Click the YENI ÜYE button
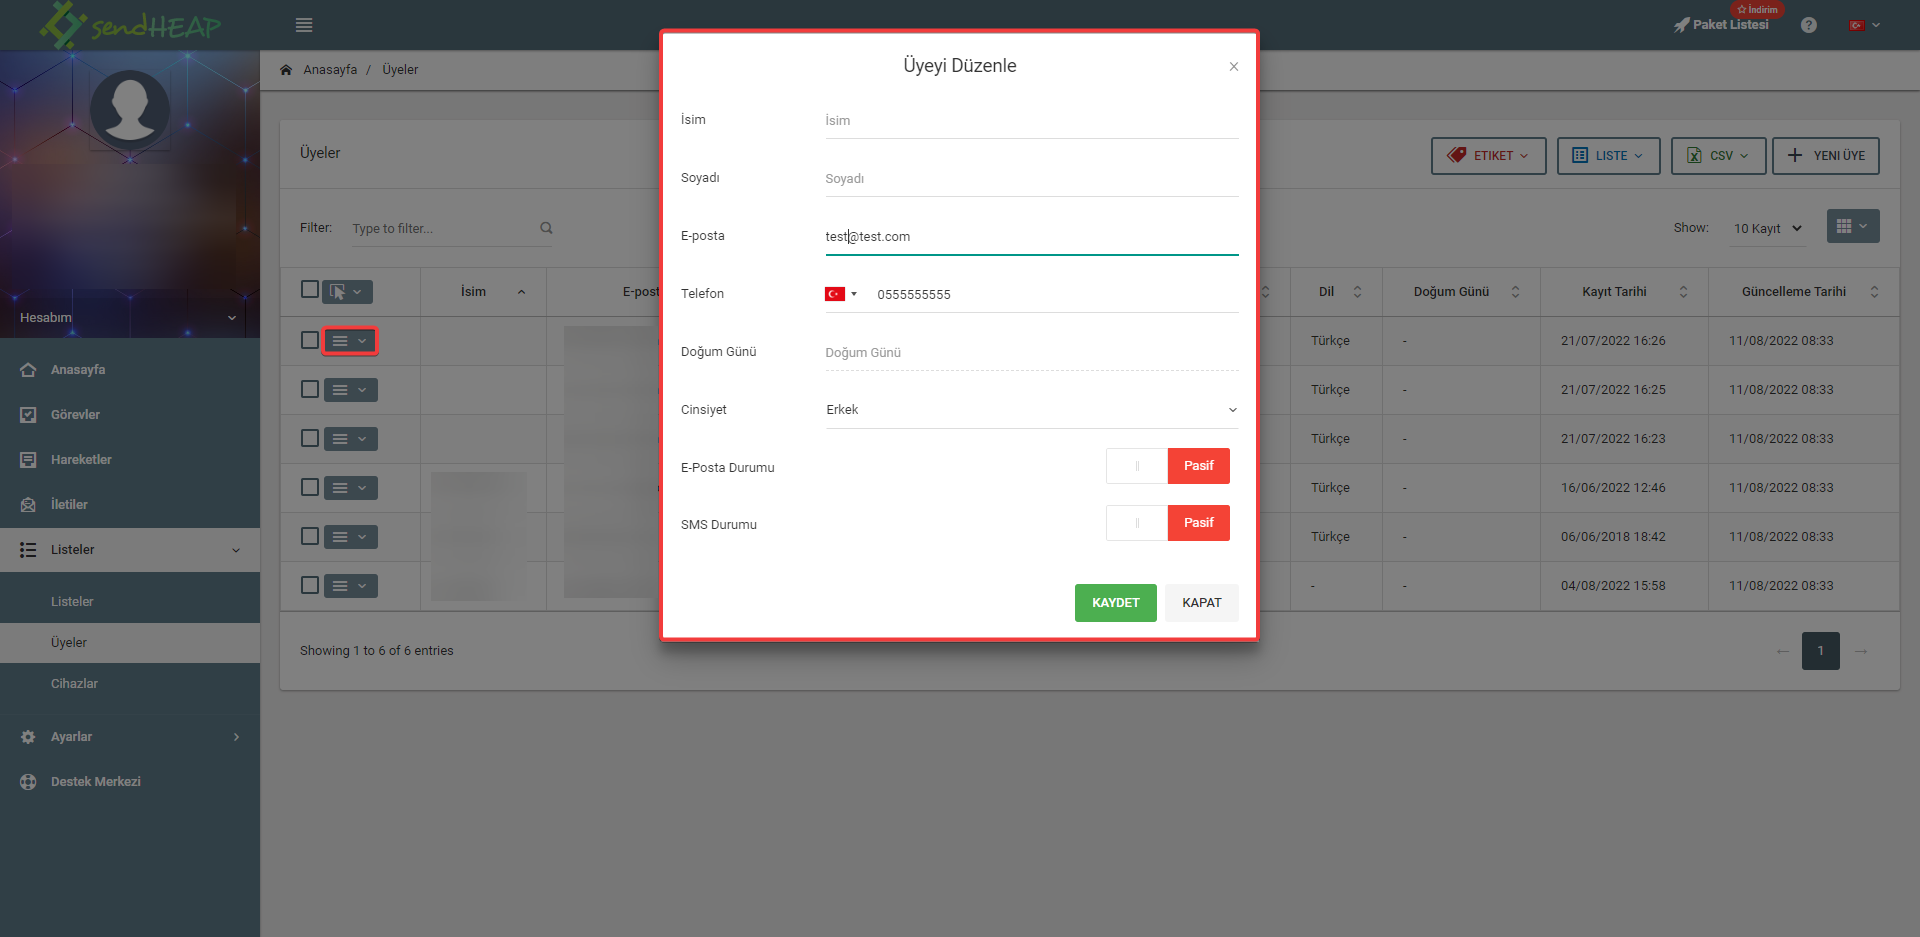The width and height of the screenshot is (1920, 937). coord(1826,156)
